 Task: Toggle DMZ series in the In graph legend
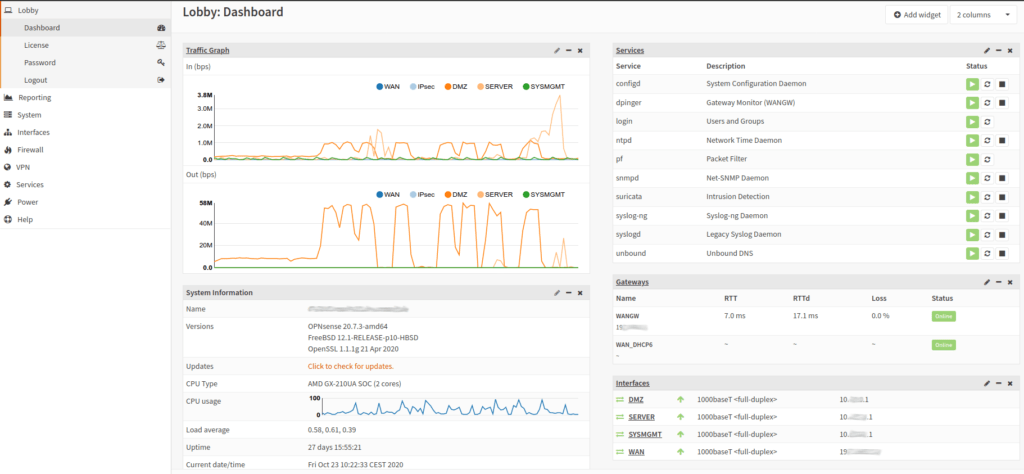tap(456, 86)
